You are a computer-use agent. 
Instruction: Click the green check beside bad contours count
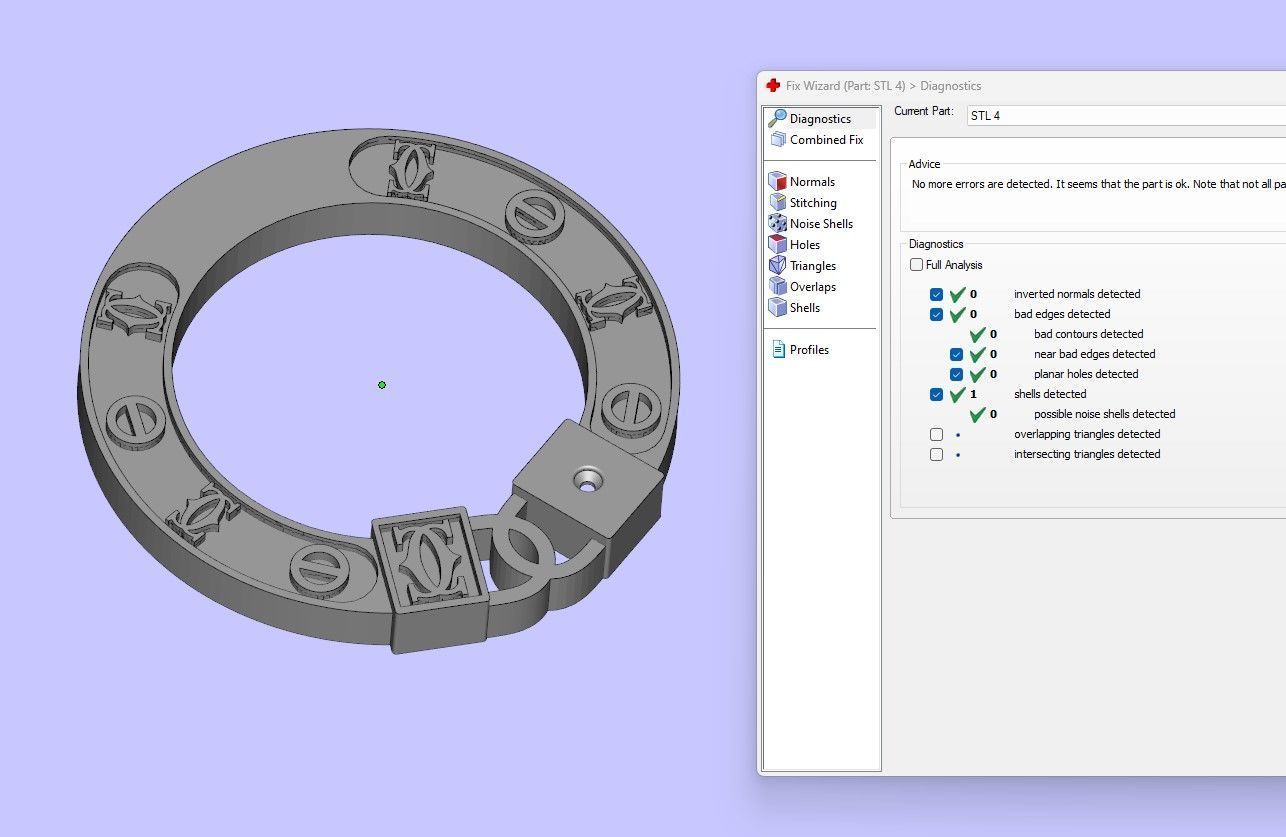pos(977,334)
